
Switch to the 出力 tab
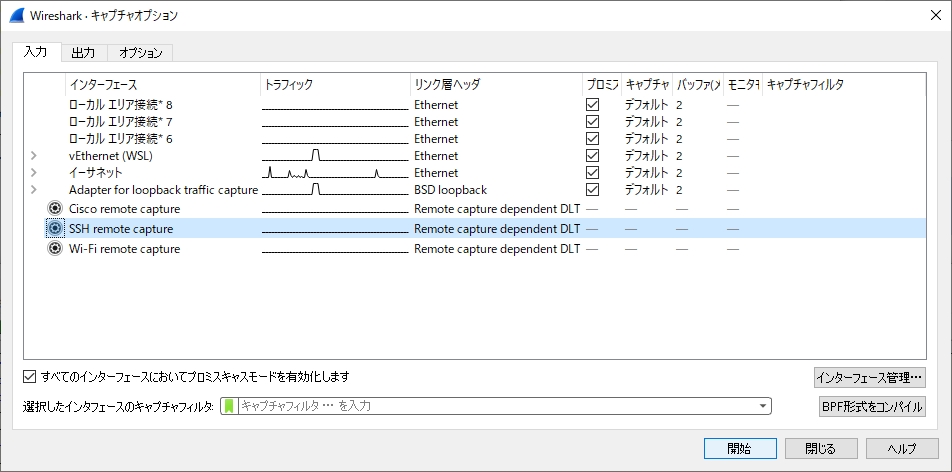[84, 53]
